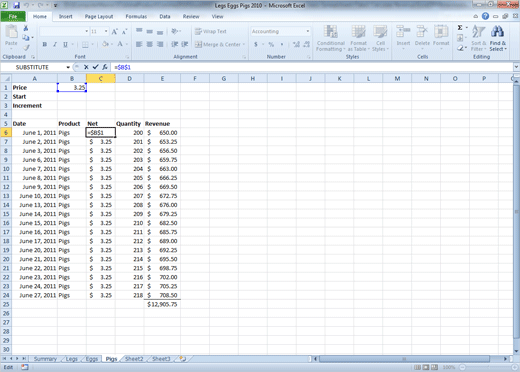Click the Fill Color bucket icon
Viewport: 520px width, 372px height.
pos(105,44)
